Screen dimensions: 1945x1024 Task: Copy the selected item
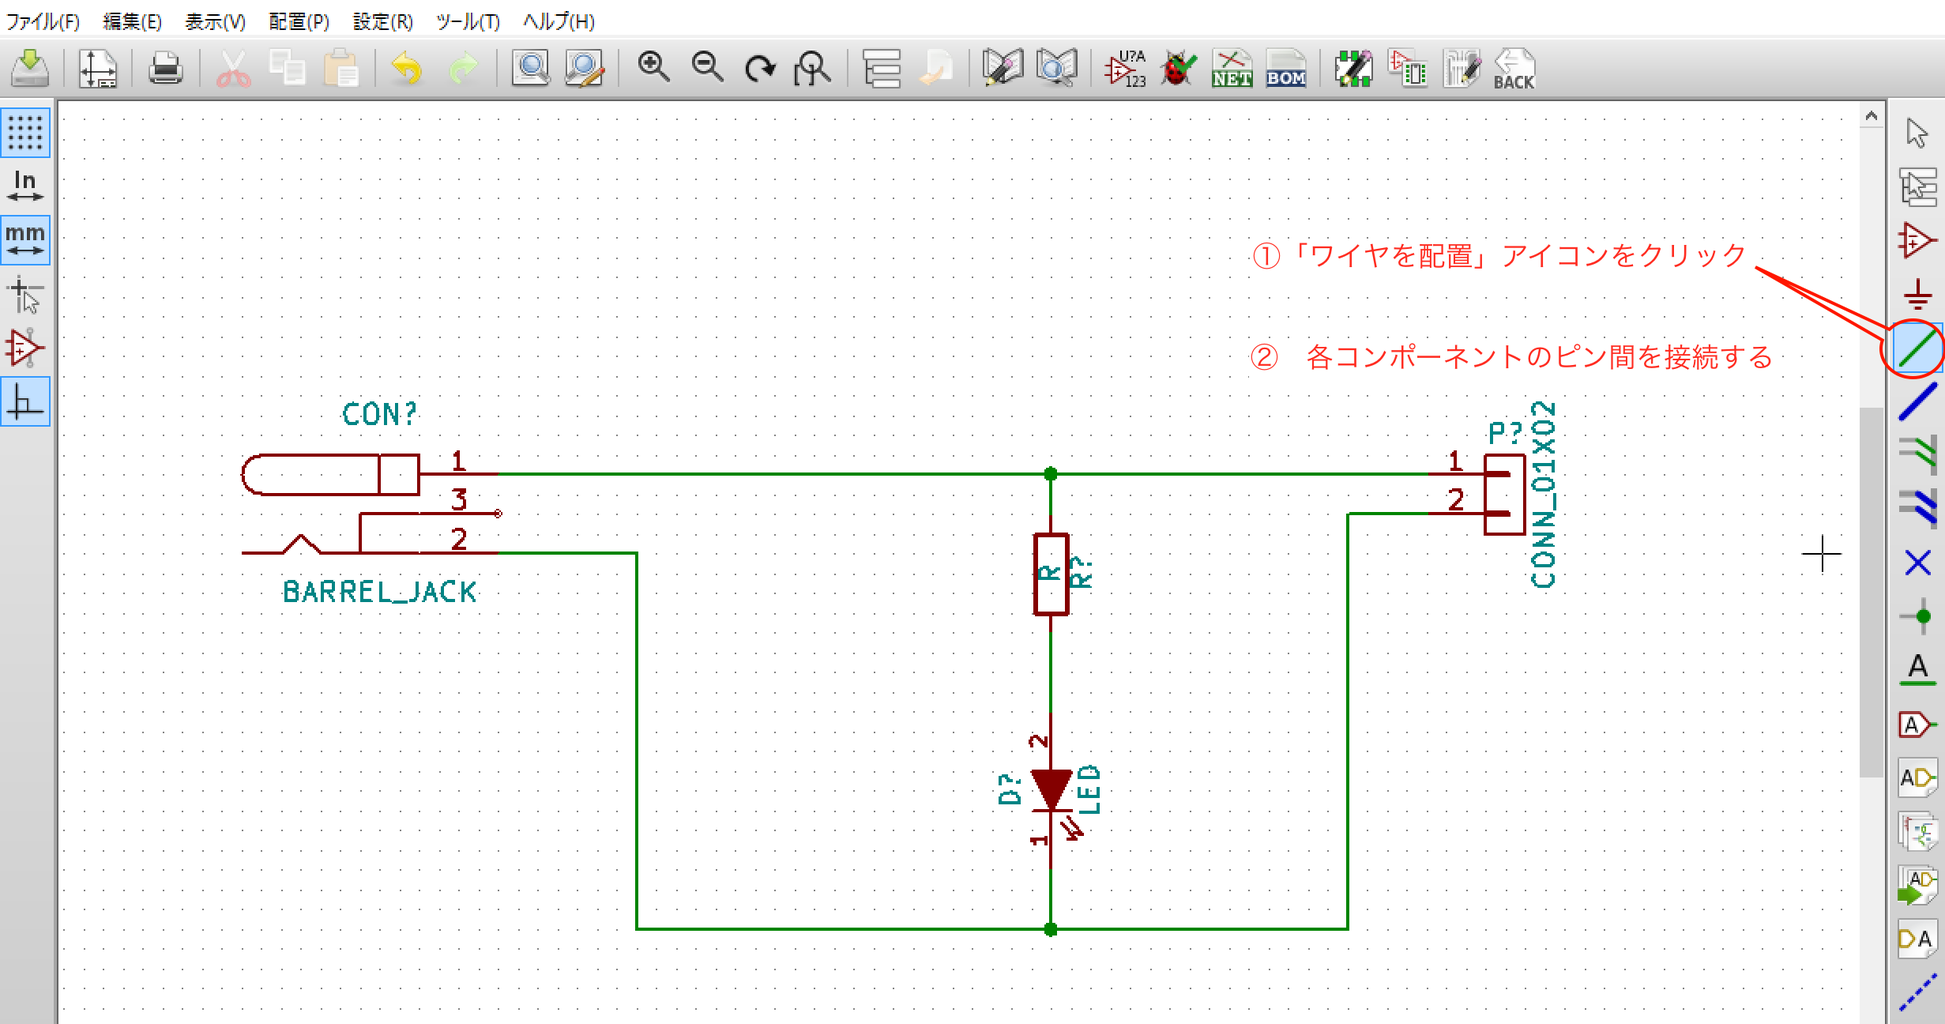click(x=287, y=68)
